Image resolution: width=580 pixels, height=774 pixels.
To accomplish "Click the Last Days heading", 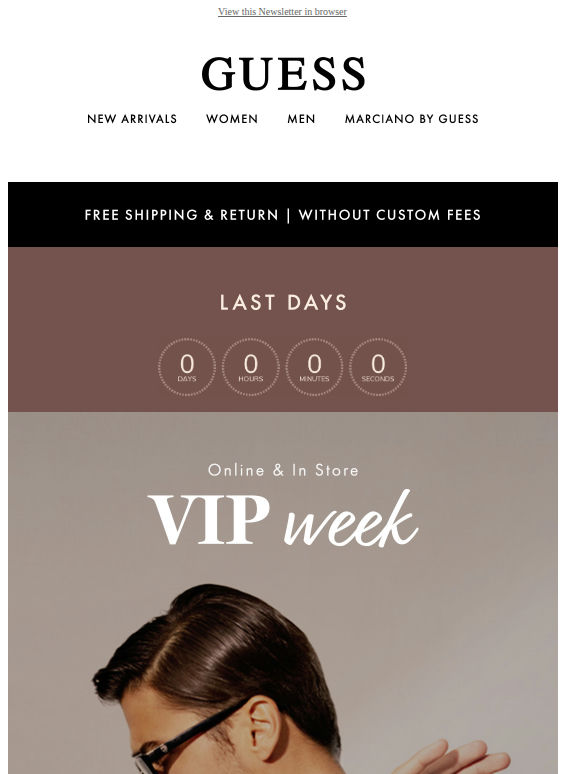I will 283,302.
